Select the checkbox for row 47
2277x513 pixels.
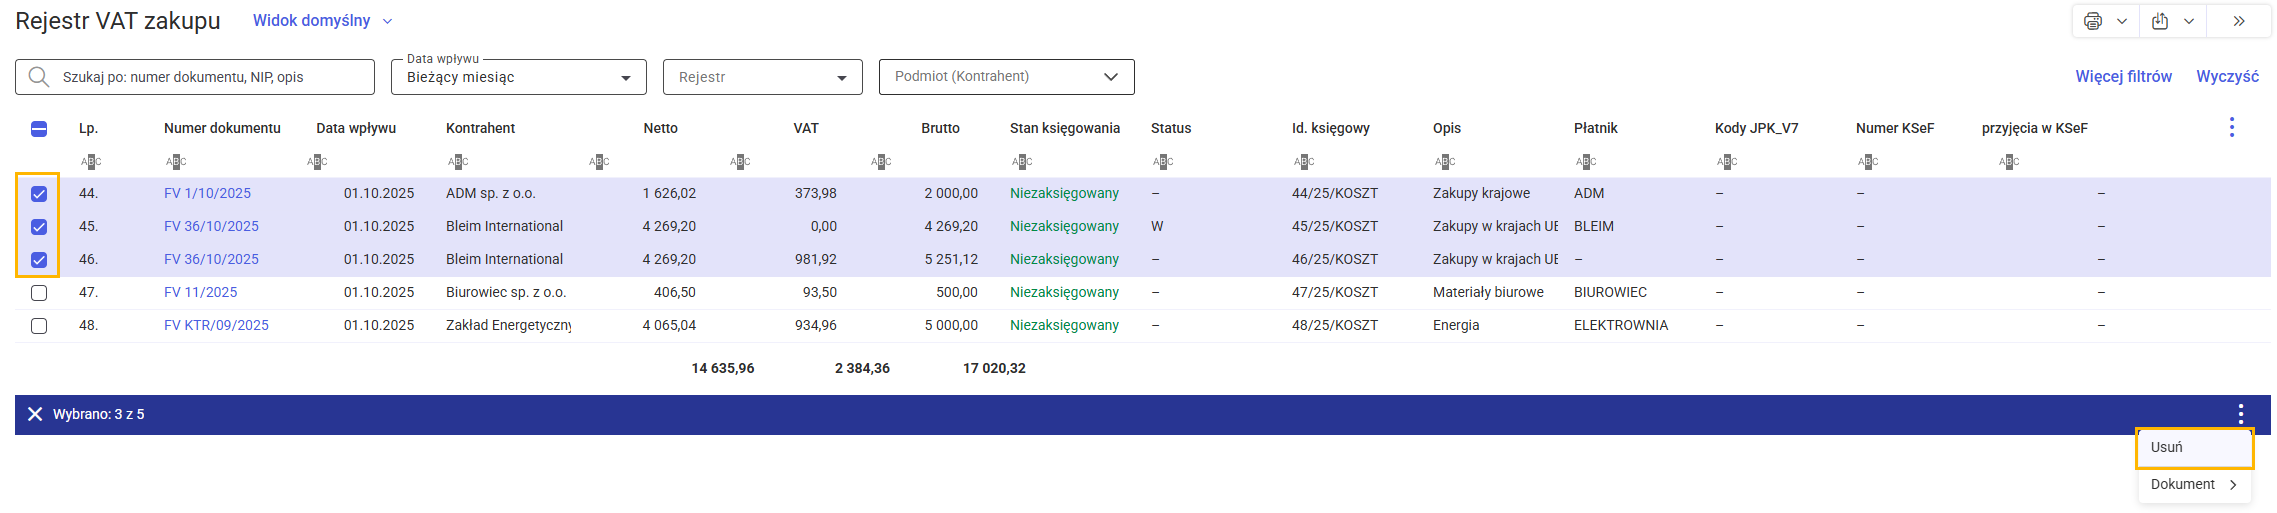pos(39,293)
